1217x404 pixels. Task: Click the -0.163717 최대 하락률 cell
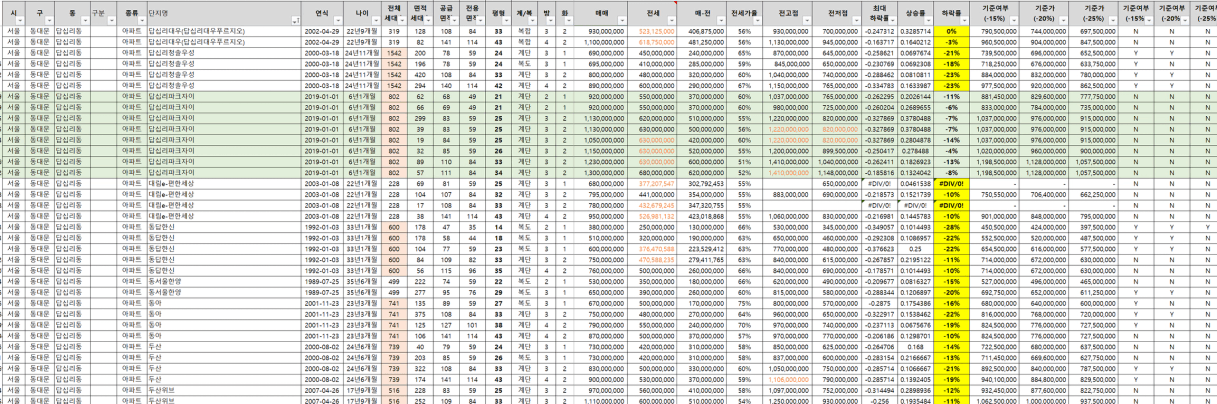pos(880,43)
